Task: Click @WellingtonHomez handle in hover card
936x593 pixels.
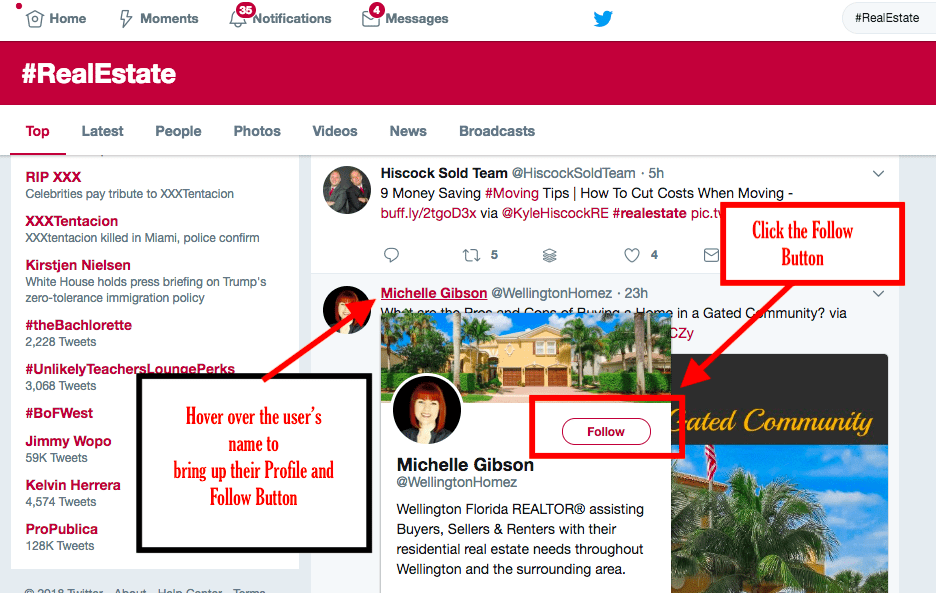Action: point(457,482)
